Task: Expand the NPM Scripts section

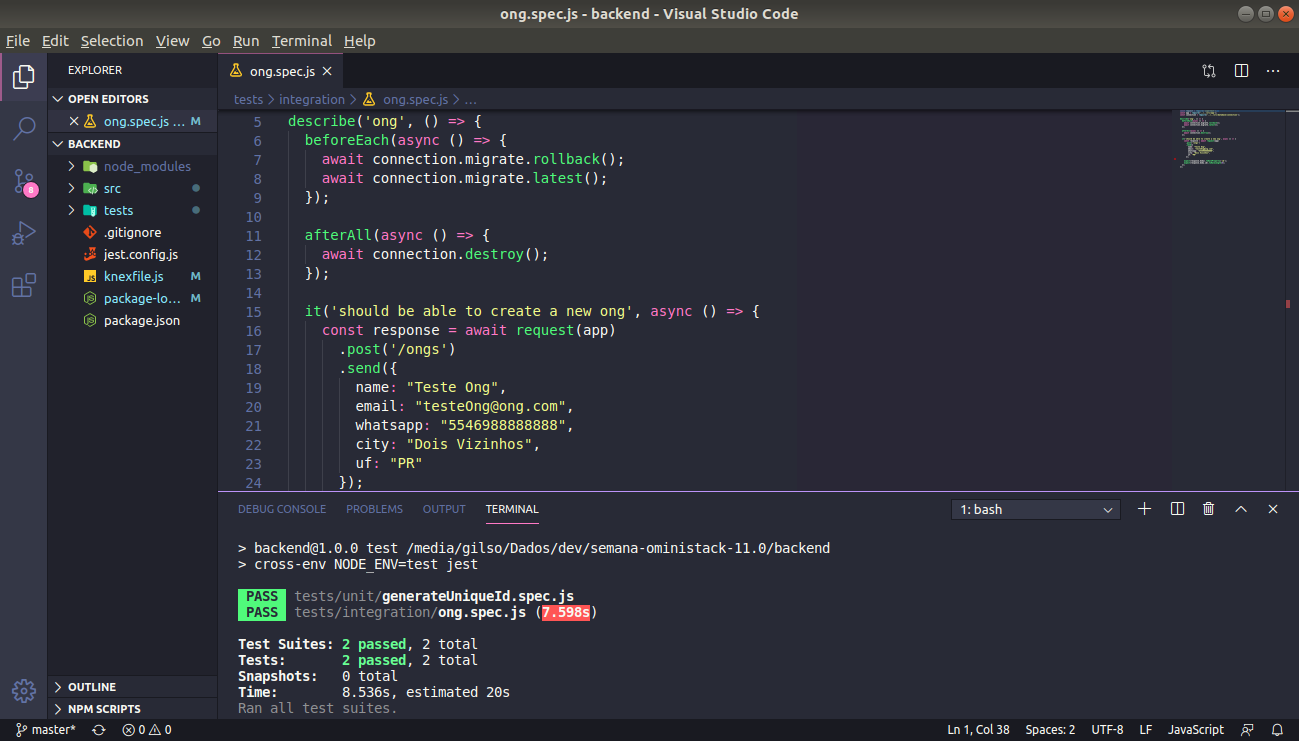Action: point(133,709)
